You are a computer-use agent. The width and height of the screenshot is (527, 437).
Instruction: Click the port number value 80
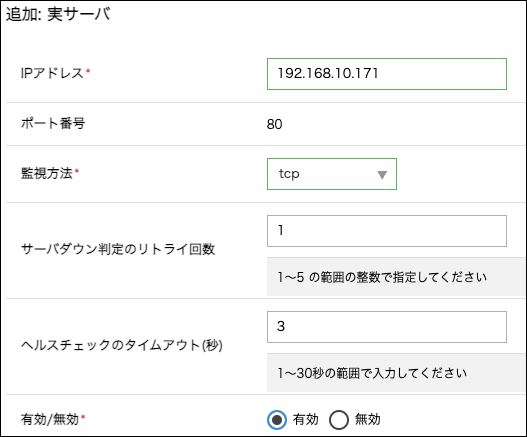275,124
